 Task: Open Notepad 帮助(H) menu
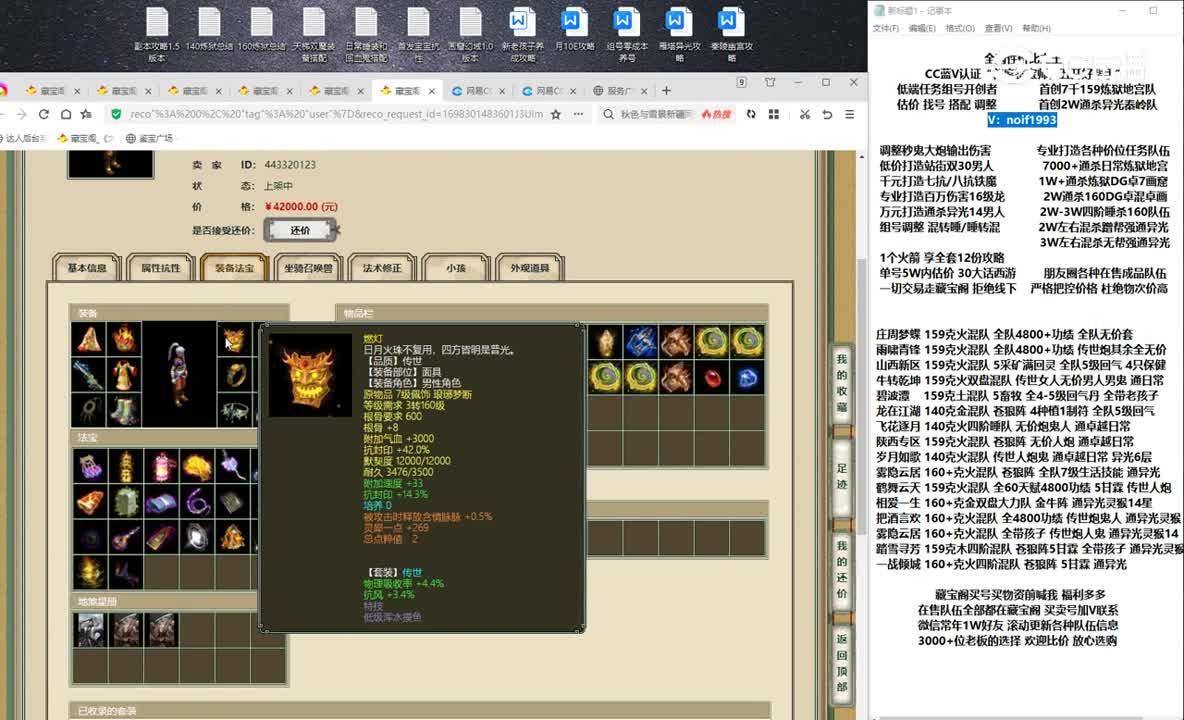pos(1036,28)
